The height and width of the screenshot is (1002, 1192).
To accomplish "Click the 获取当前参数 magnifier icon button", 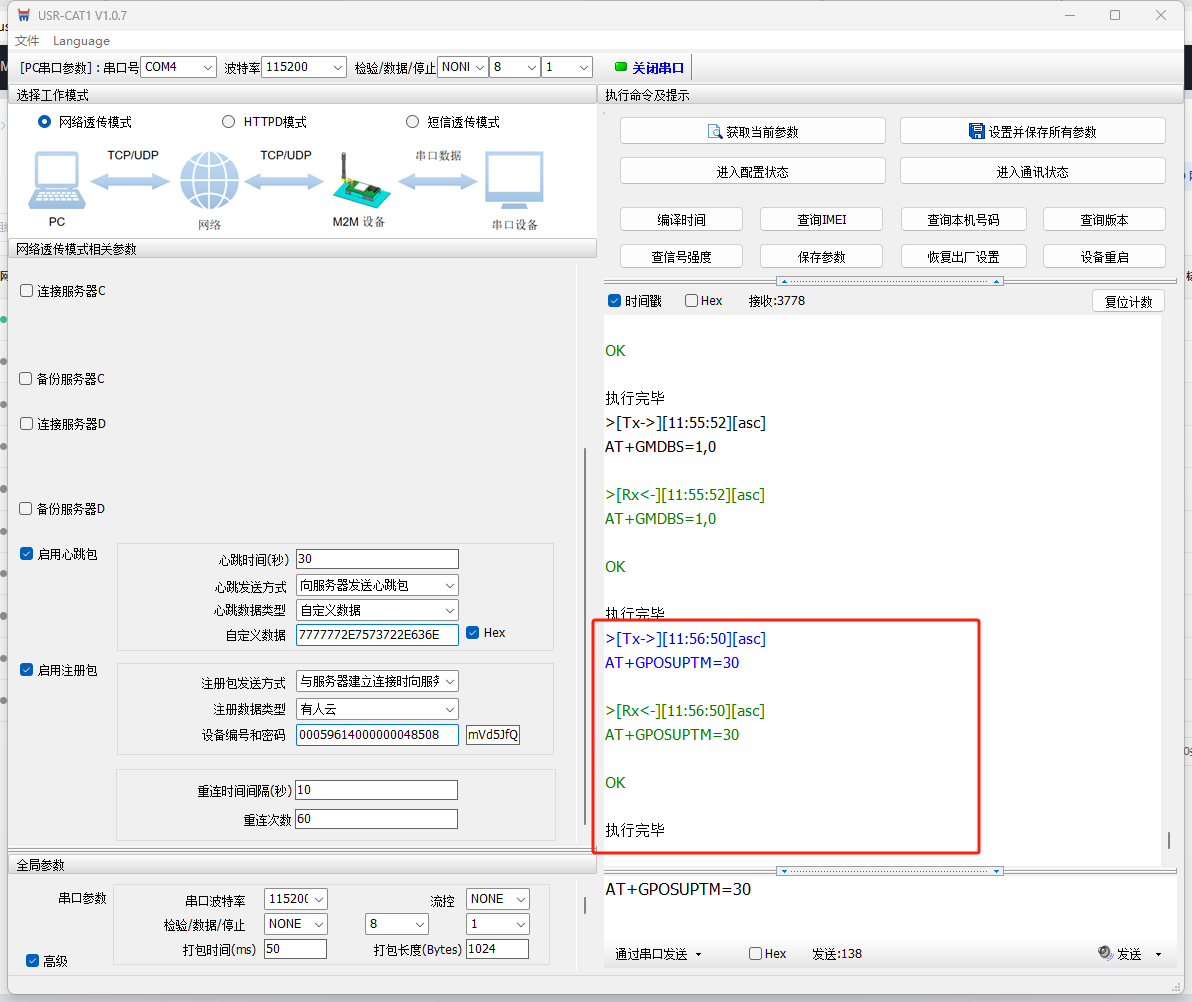I will click(715, 132).
